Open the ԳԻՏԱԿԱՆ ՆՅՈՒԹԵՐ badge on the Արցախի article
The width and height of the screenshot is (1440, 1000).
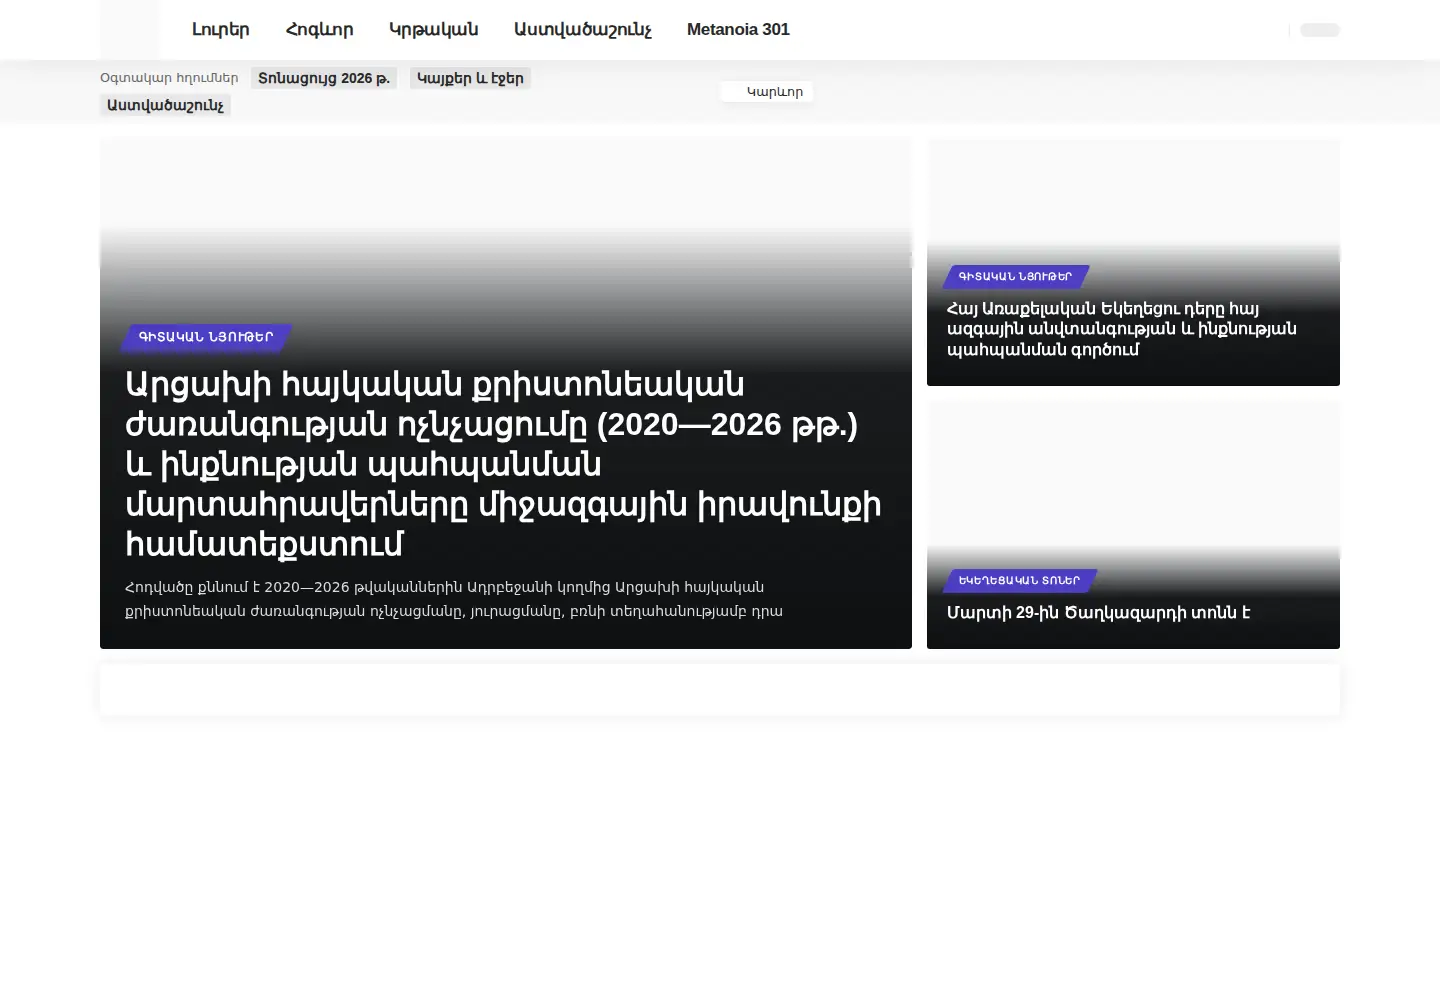206,337
